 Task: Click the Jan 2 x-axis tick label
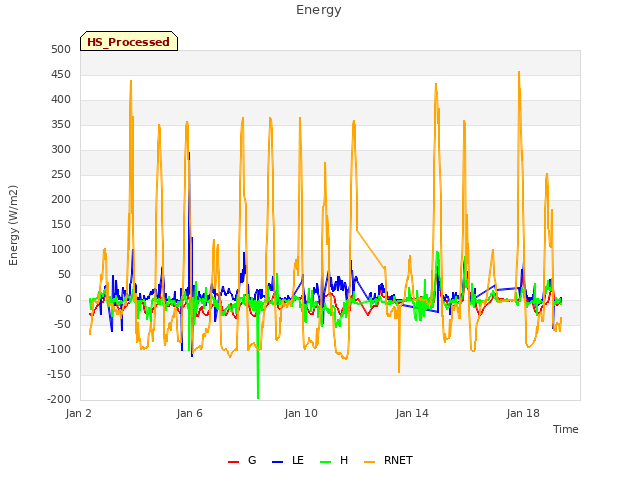[x=78, y=413]
